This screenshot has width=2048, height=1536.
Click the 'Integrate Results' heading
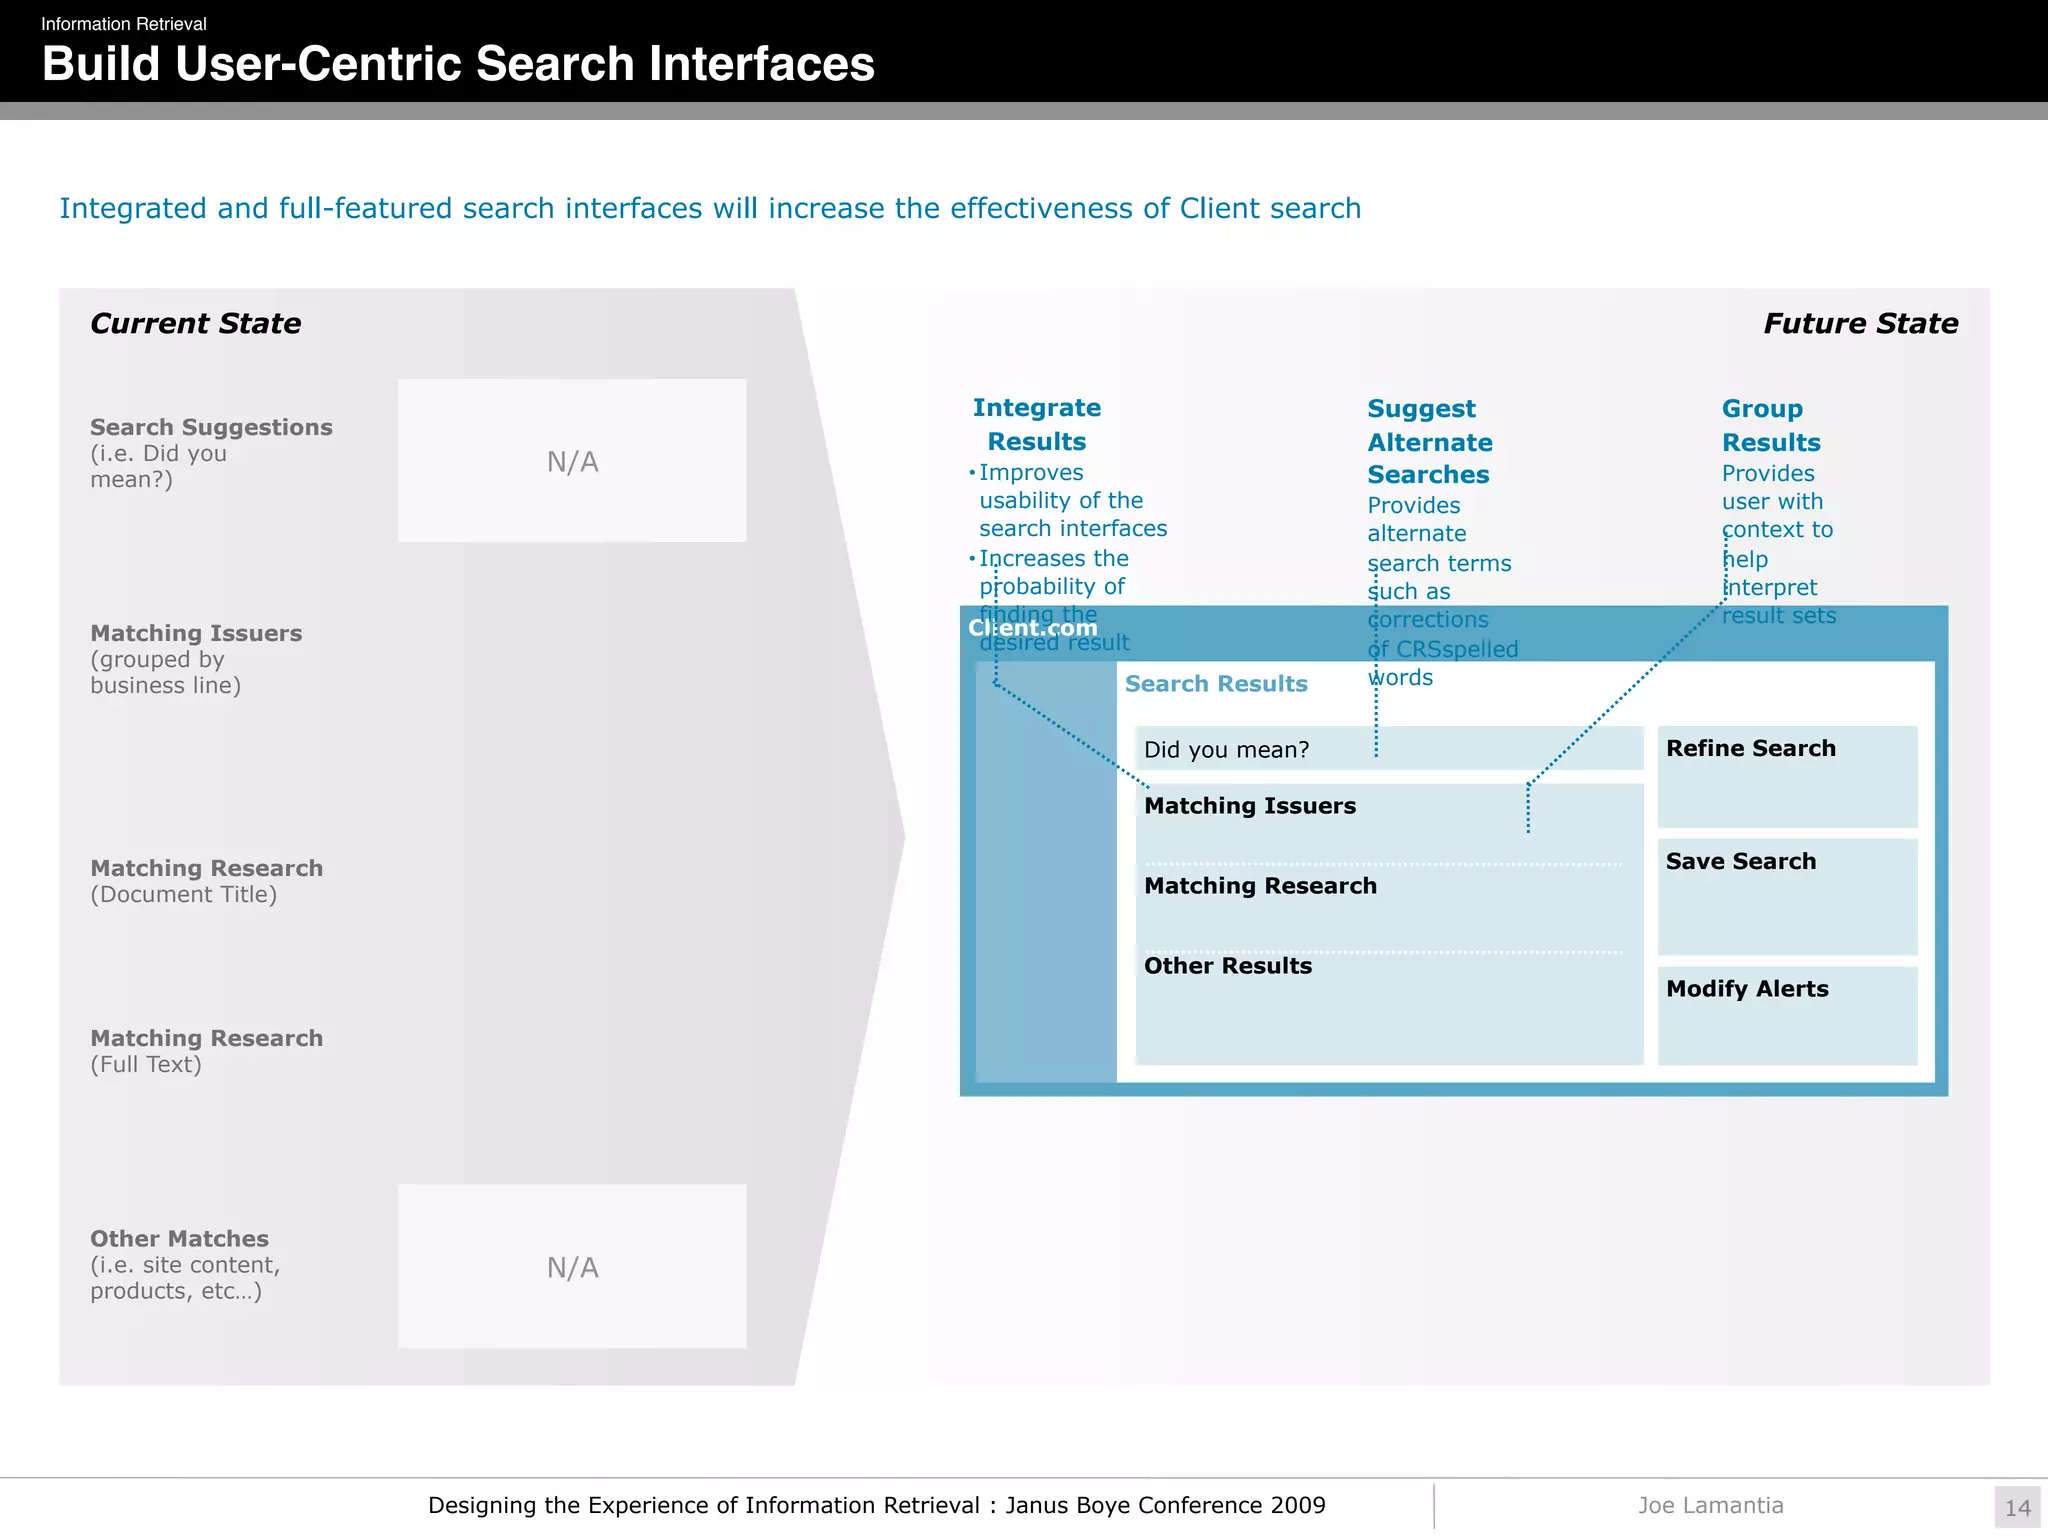1037,424
